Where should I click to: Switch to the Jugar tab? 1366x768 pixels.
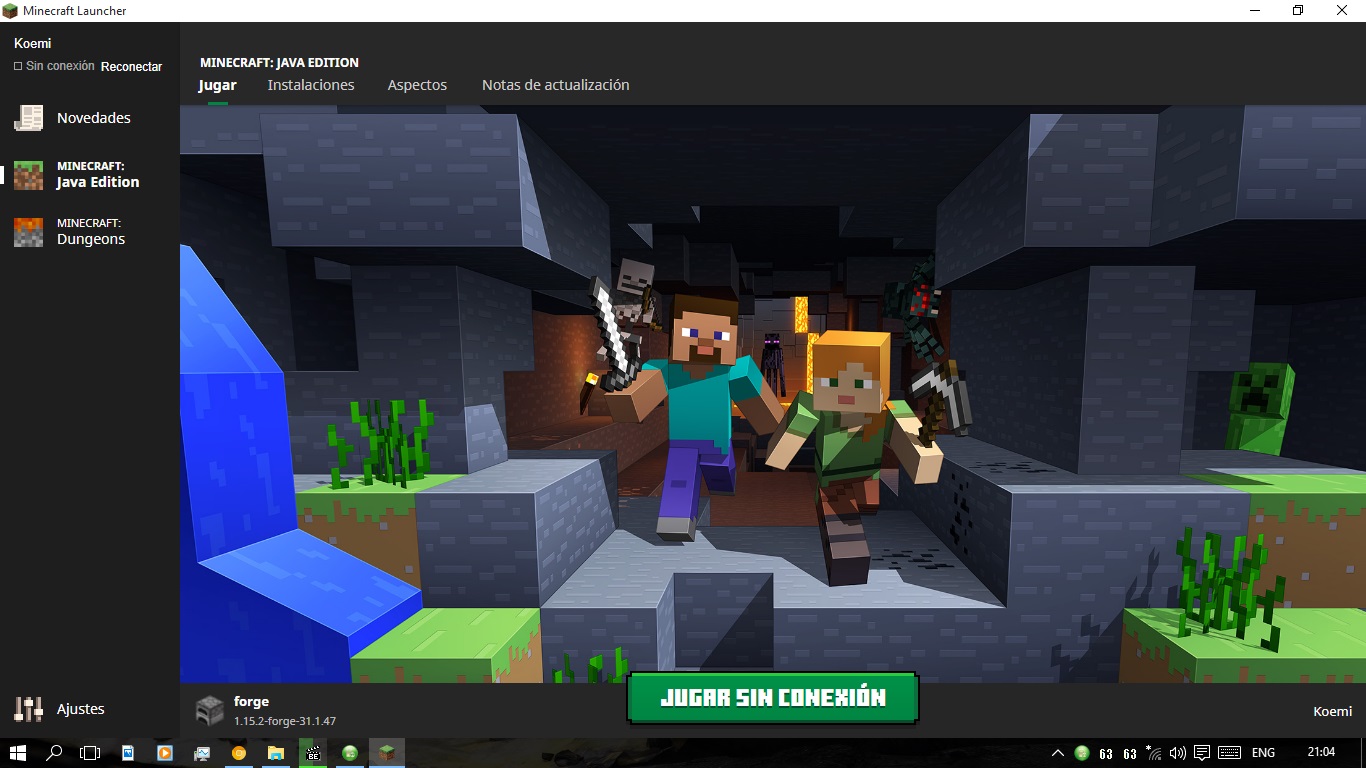(x=217, y=85)
